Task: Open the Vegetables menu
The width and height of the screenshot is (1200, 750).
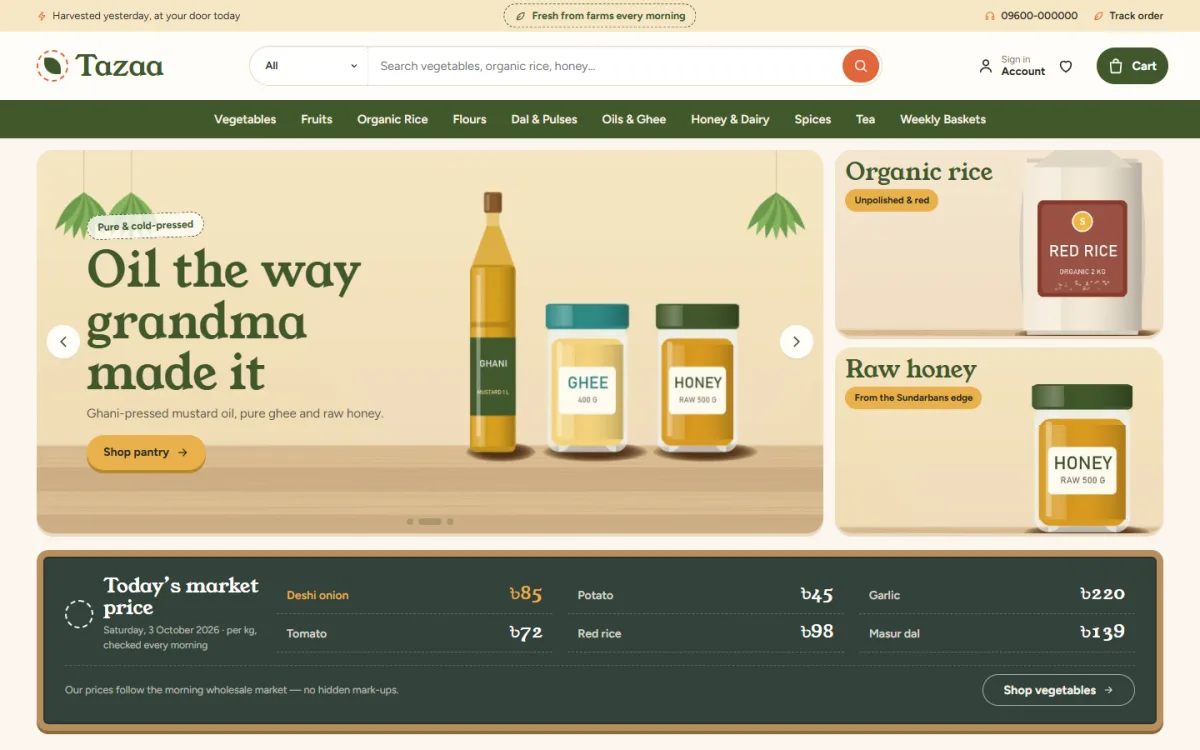Action: [x=245, y=119]
